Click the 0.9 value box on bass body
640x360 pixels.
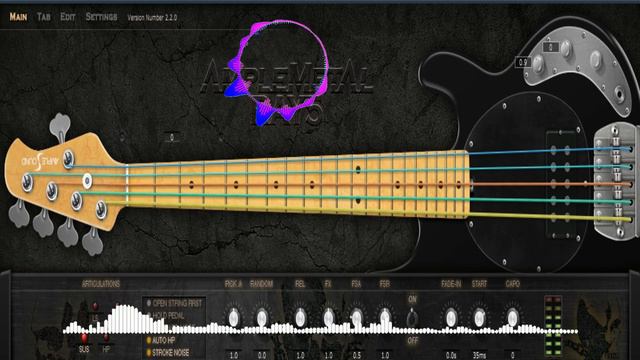[522, 62]
